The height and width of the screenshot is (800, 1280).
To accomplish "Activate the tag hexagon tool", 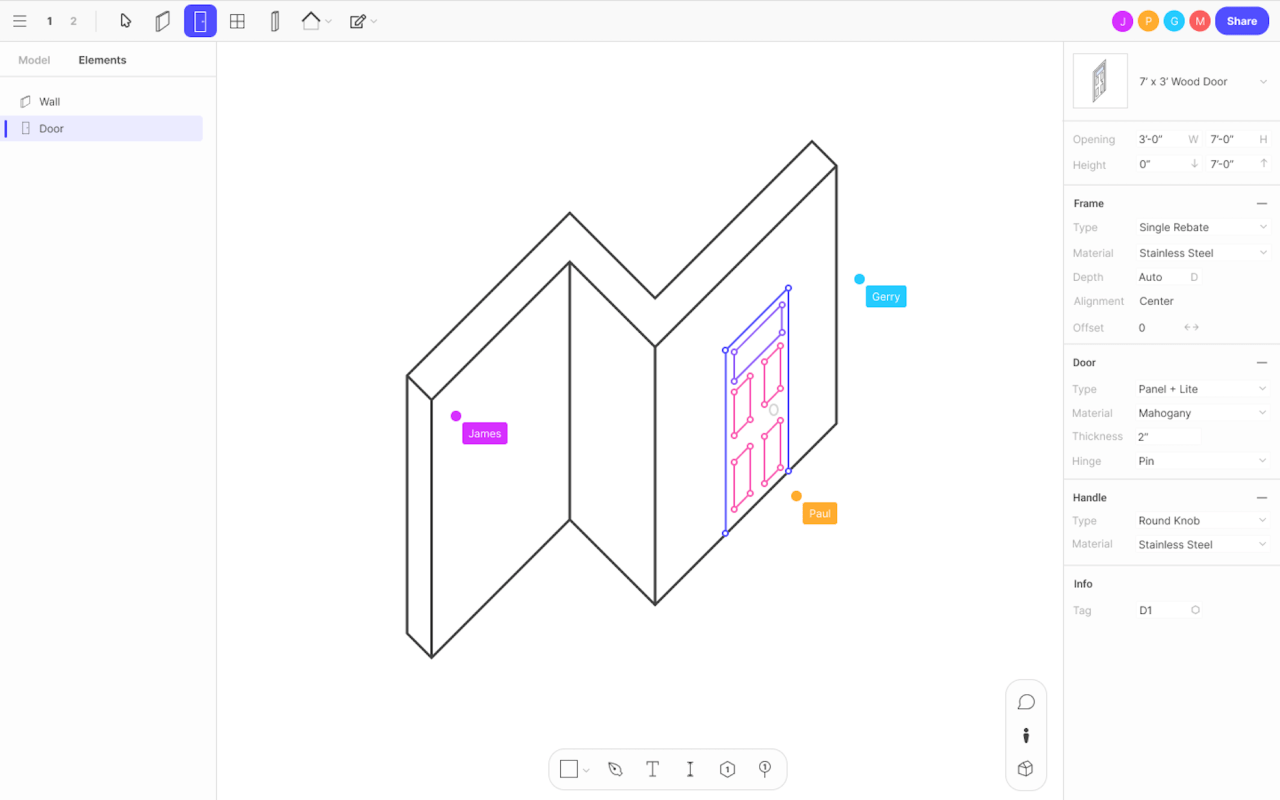I will (727, 769).
